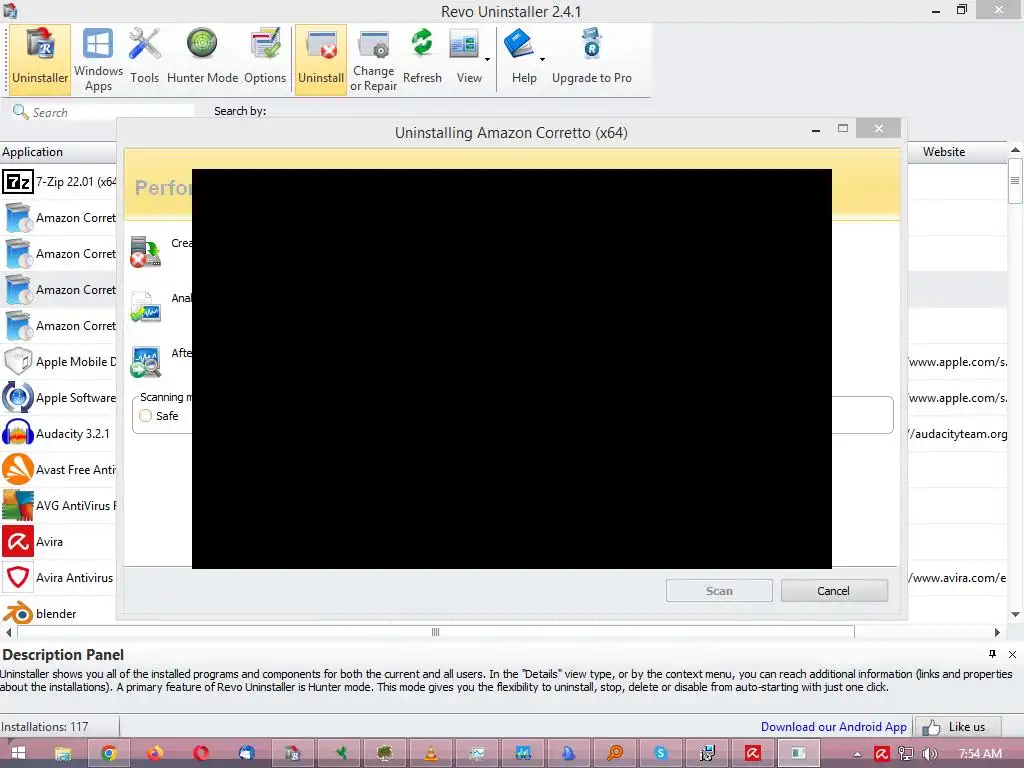Cancel the Amazon Corretto uninstall dialog
Image resolution: width=1024 pixels, height=768 pixels.
click(x=834, y=590)
